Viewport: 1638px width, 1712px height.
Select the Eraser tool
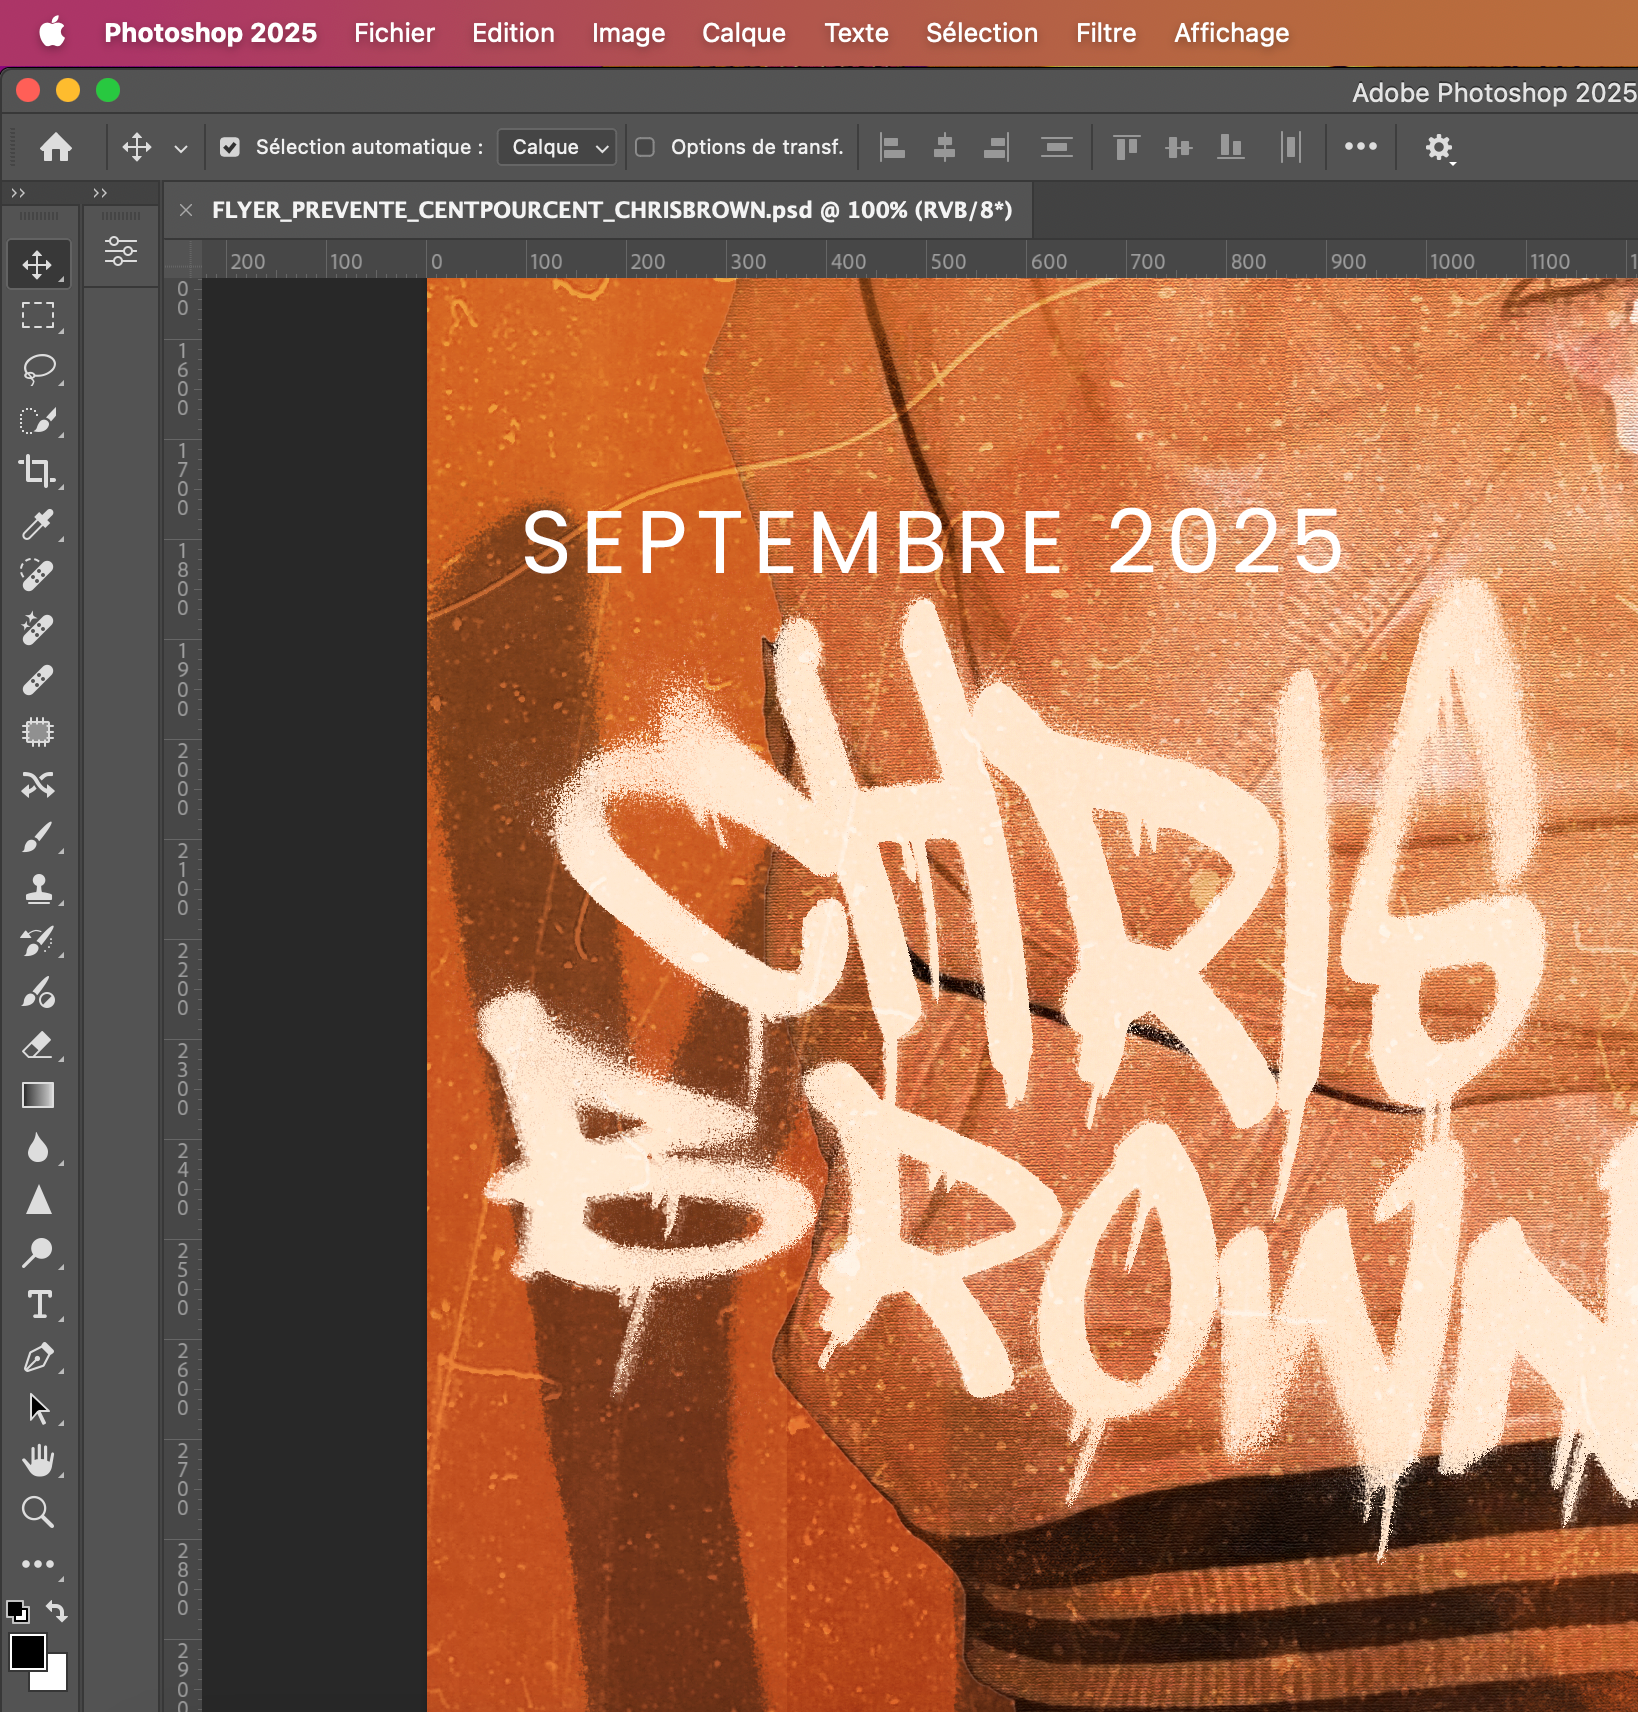(x=38, y=1044)
